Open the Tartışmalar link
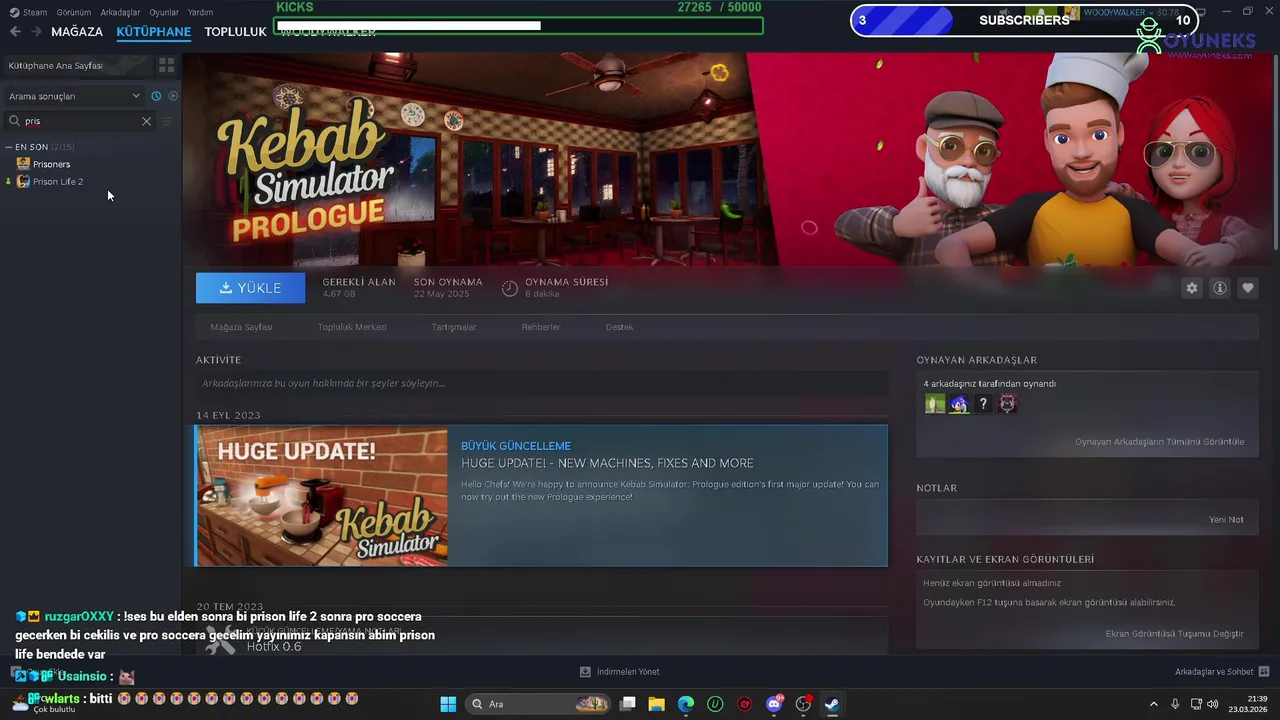Image resolution: width=1280 pixels, height=720 pixels. 454,327
